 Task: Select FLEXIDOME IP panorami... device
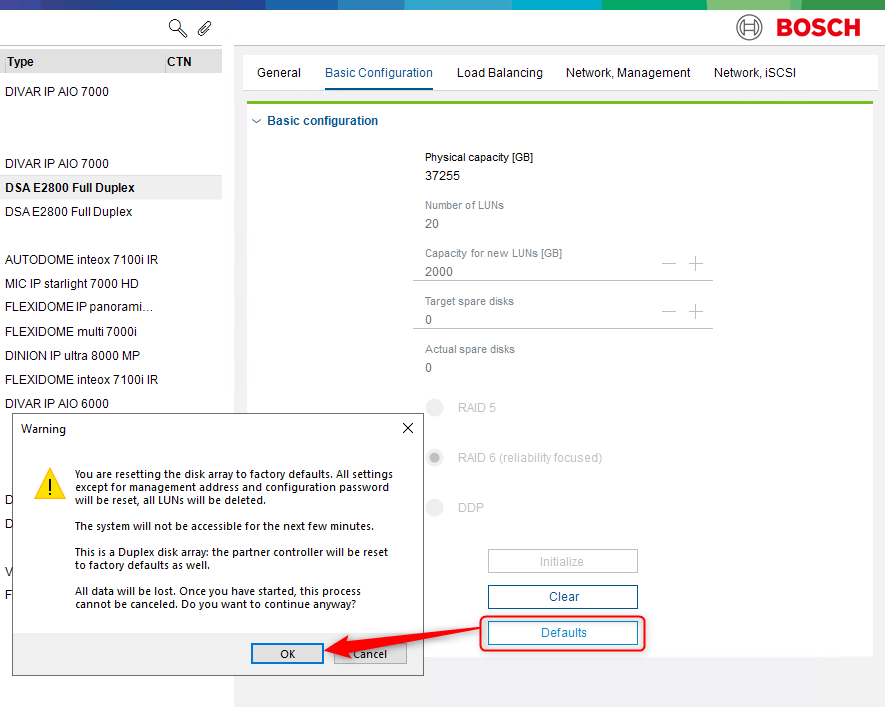click(x=111, y=307)
